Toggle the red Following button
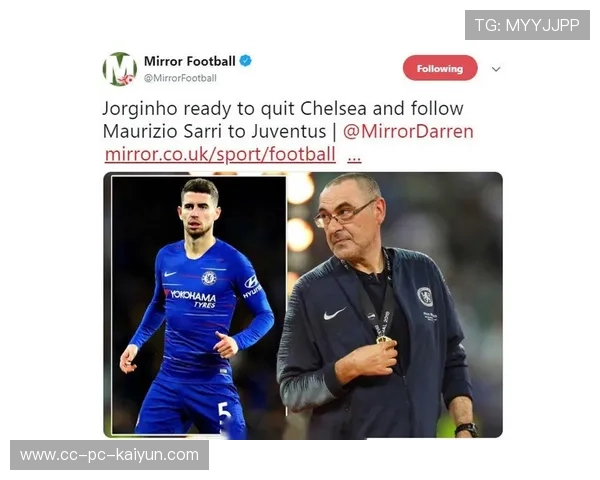 click(x=440, y=68)
